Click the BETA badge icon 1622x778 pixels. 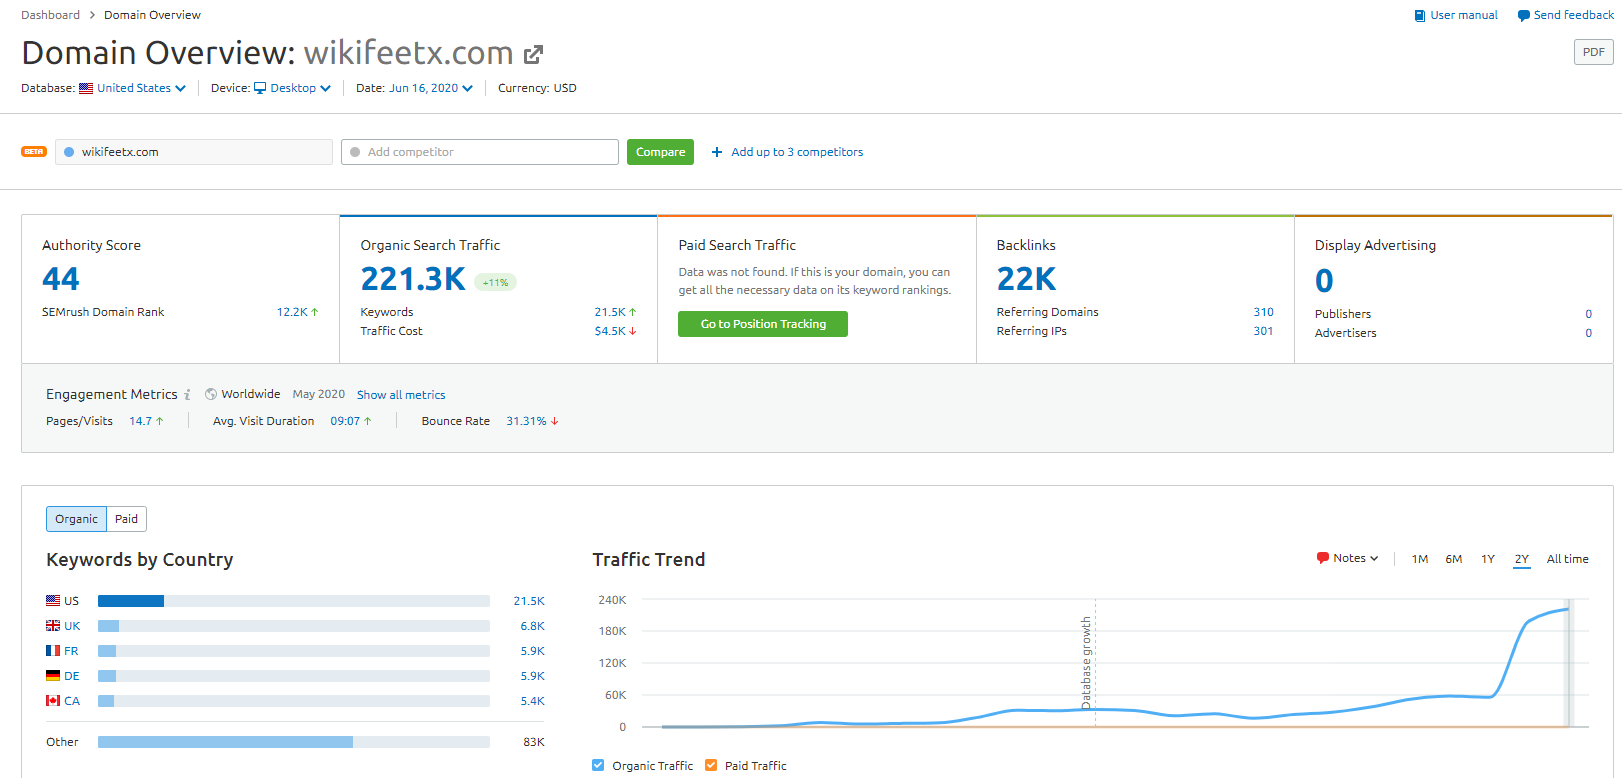click(x=34, y=152)
